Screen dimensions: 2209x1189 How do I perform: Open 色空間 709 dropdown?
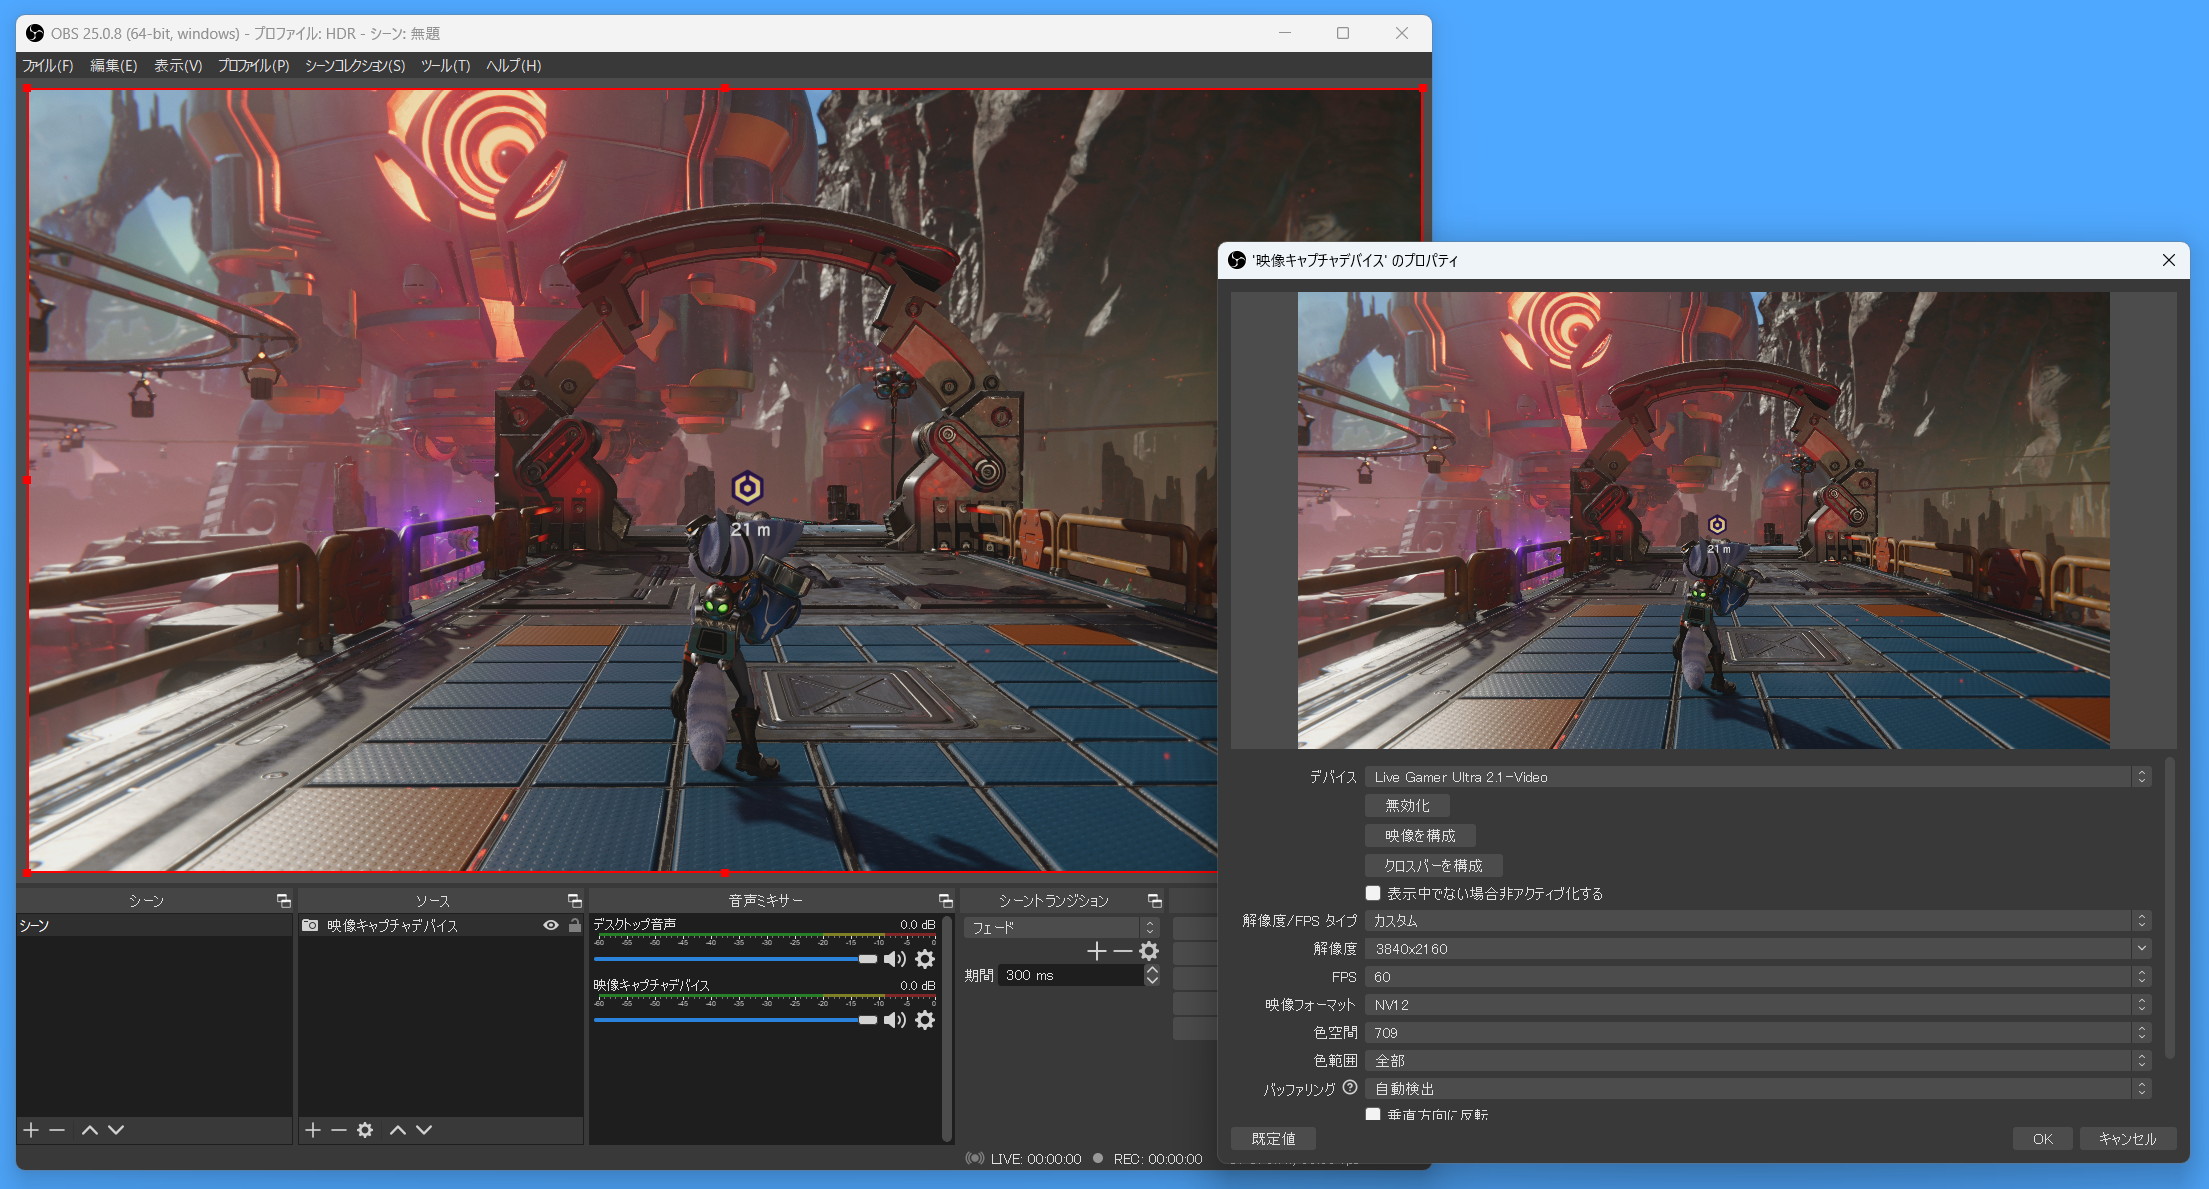(x=1758, y=1032)
